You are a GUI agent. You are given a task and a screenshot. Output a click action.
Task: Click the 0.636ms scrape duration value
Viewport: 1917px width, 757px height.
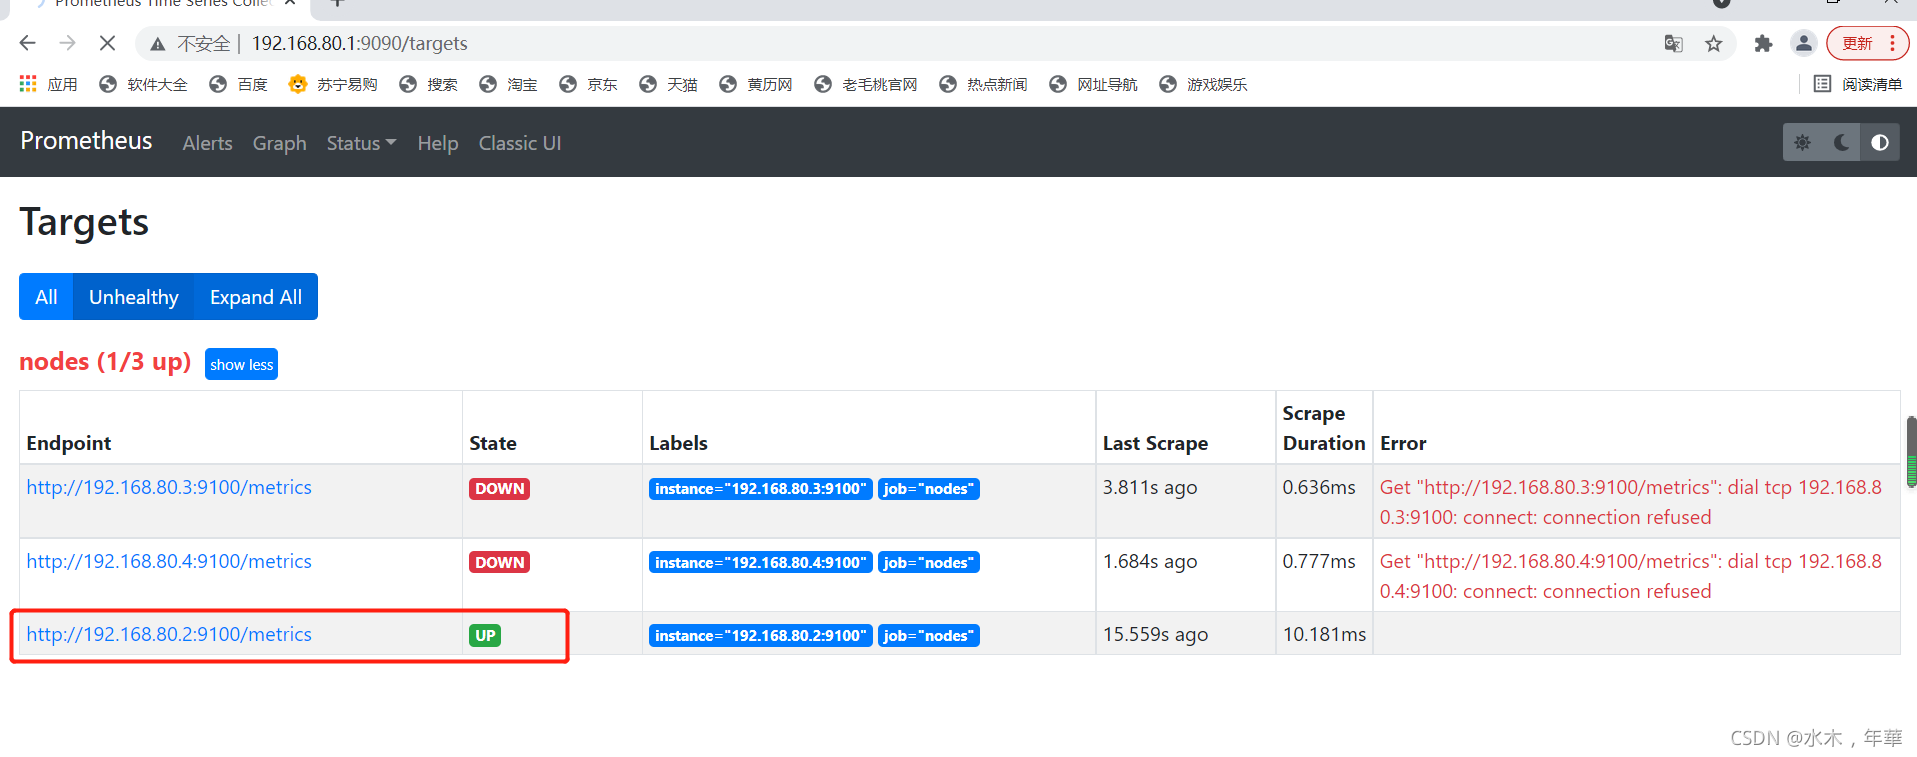1319,487
